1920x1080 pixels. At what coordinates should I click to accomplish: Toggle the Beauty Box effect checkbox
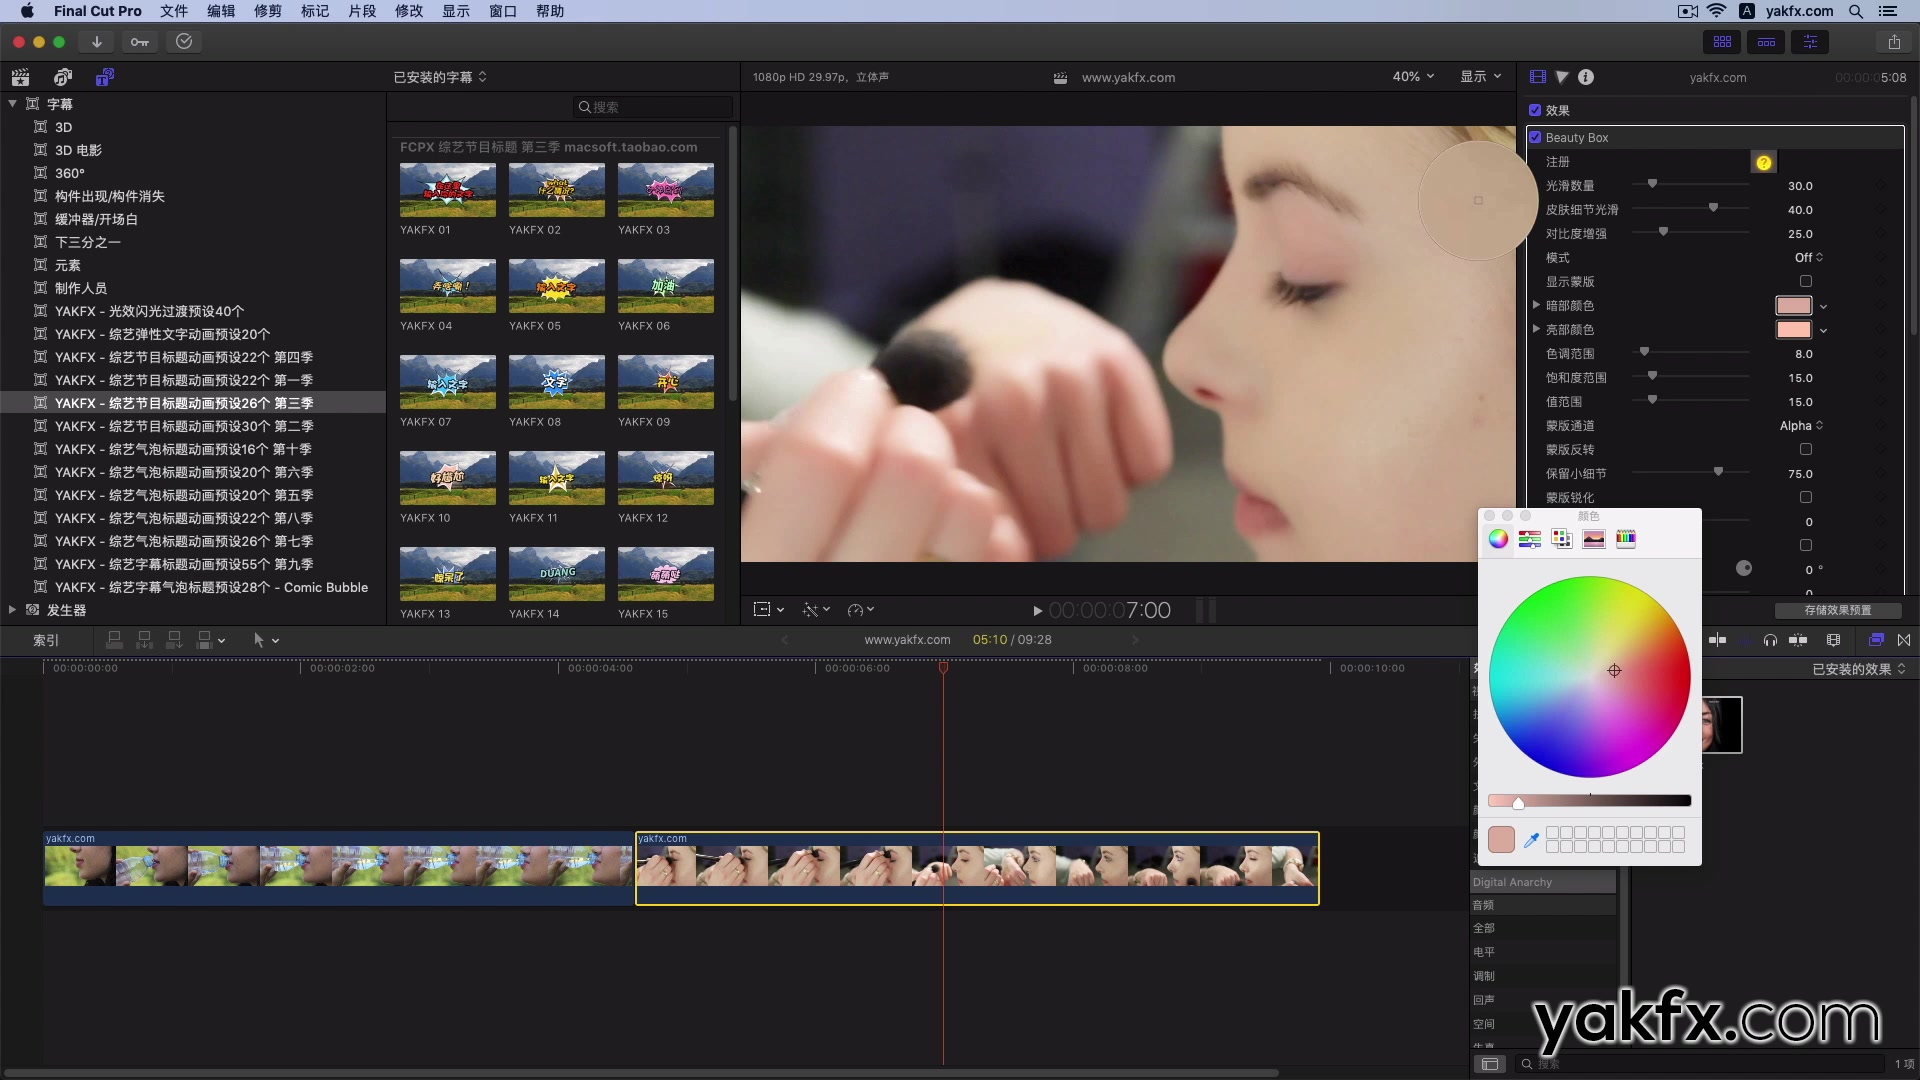pos(1537,137)
